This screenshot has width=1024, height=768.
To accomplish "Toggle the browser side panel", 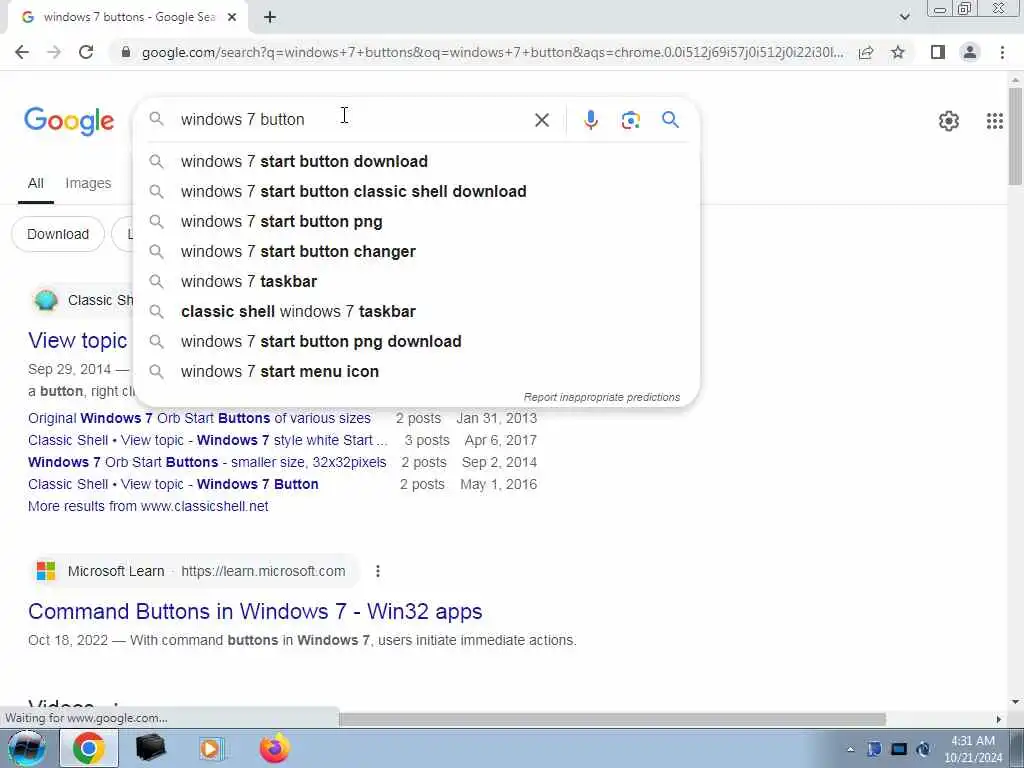I will click(938, 52).
